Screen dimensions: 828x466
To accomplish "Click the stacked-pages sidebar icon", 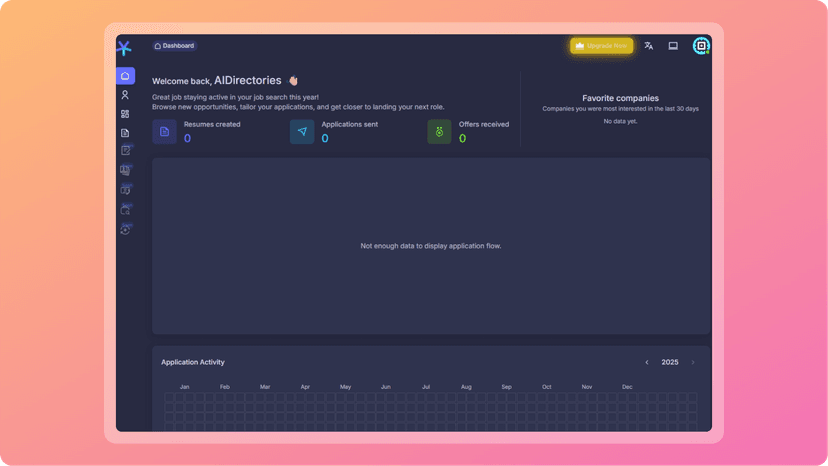I will [125, 170].
